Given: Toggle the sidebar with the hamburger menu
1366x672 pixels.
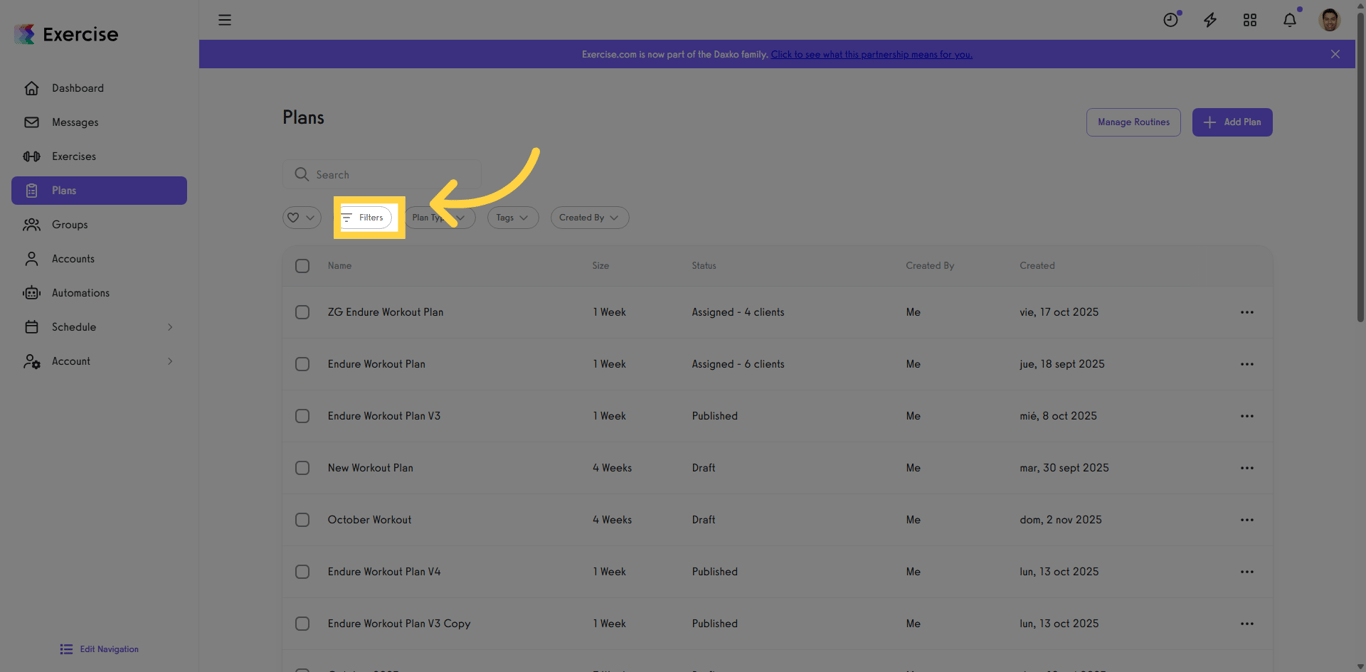Looking at the screenshot, I should pos(224,19).
